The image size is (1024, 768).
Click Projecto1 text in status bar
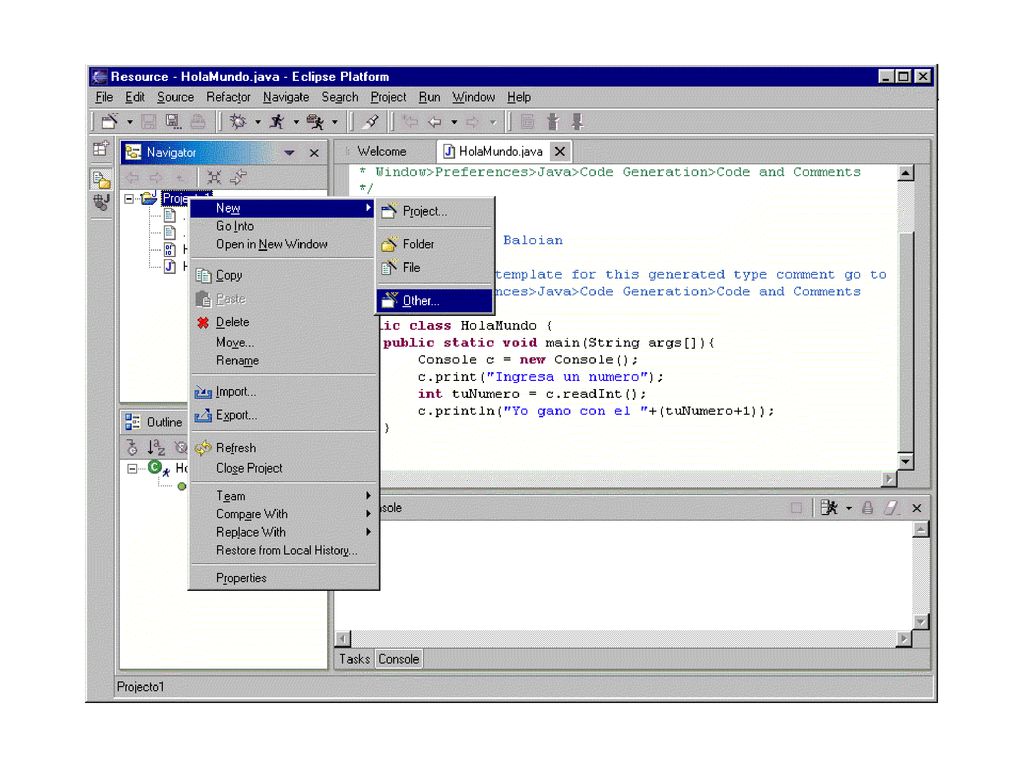[x=140, y=687]
